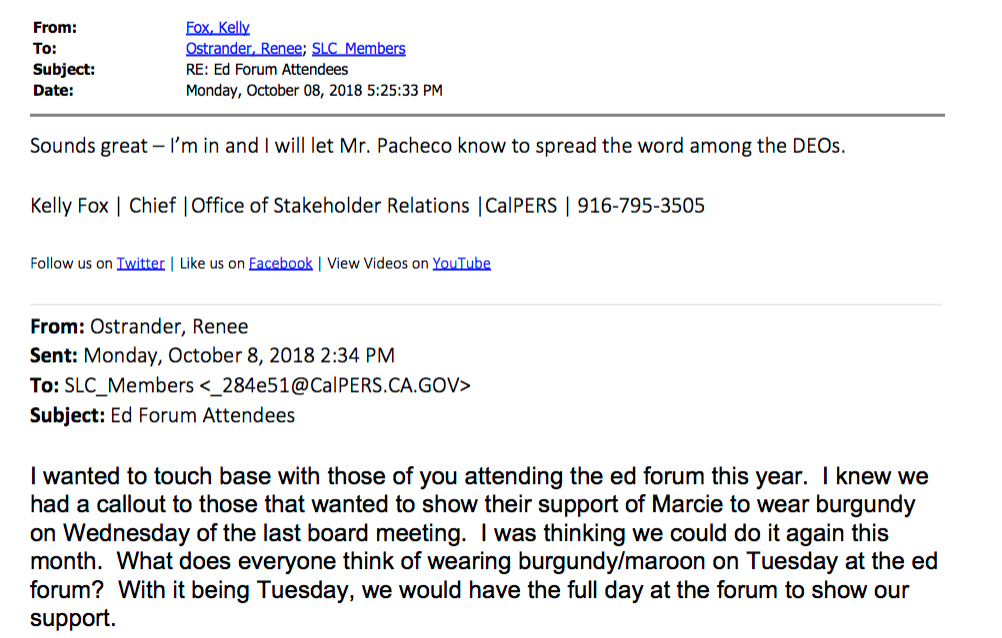Click the date Monday, October 08, 2018
The image size is (1002, 638).
pyautogui.click(x=274, y=91)
